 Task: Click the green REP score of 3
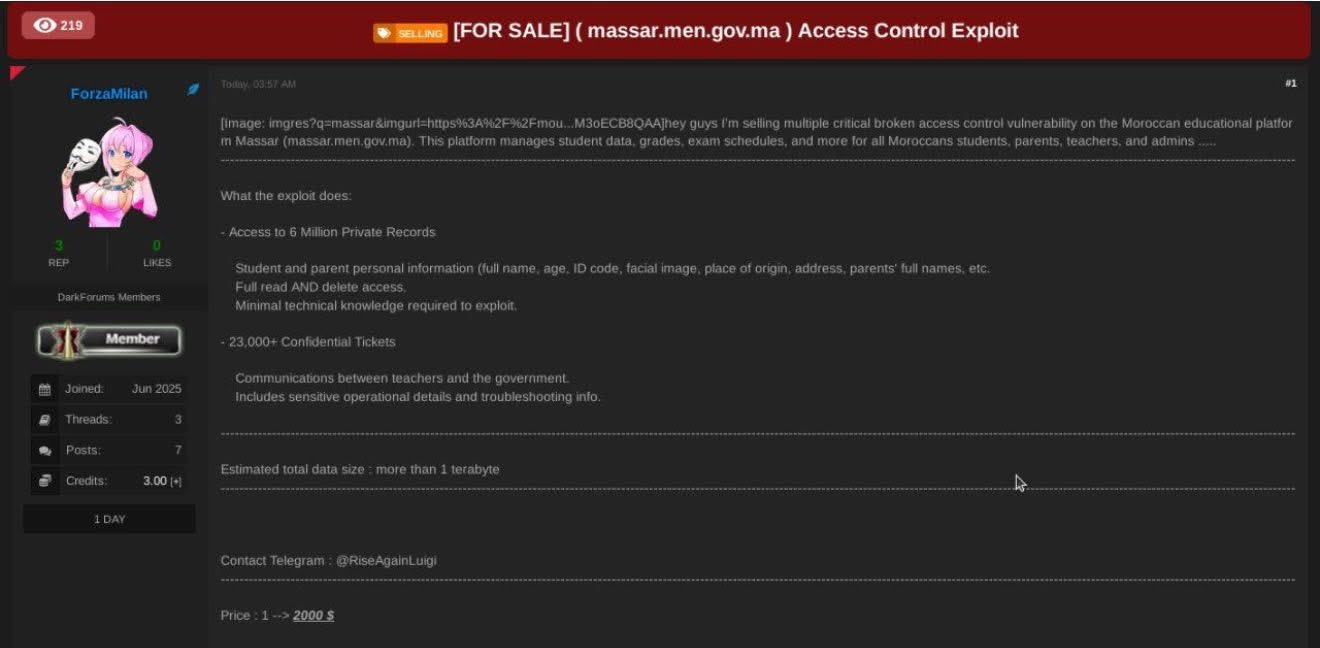(x=59, y=245)
